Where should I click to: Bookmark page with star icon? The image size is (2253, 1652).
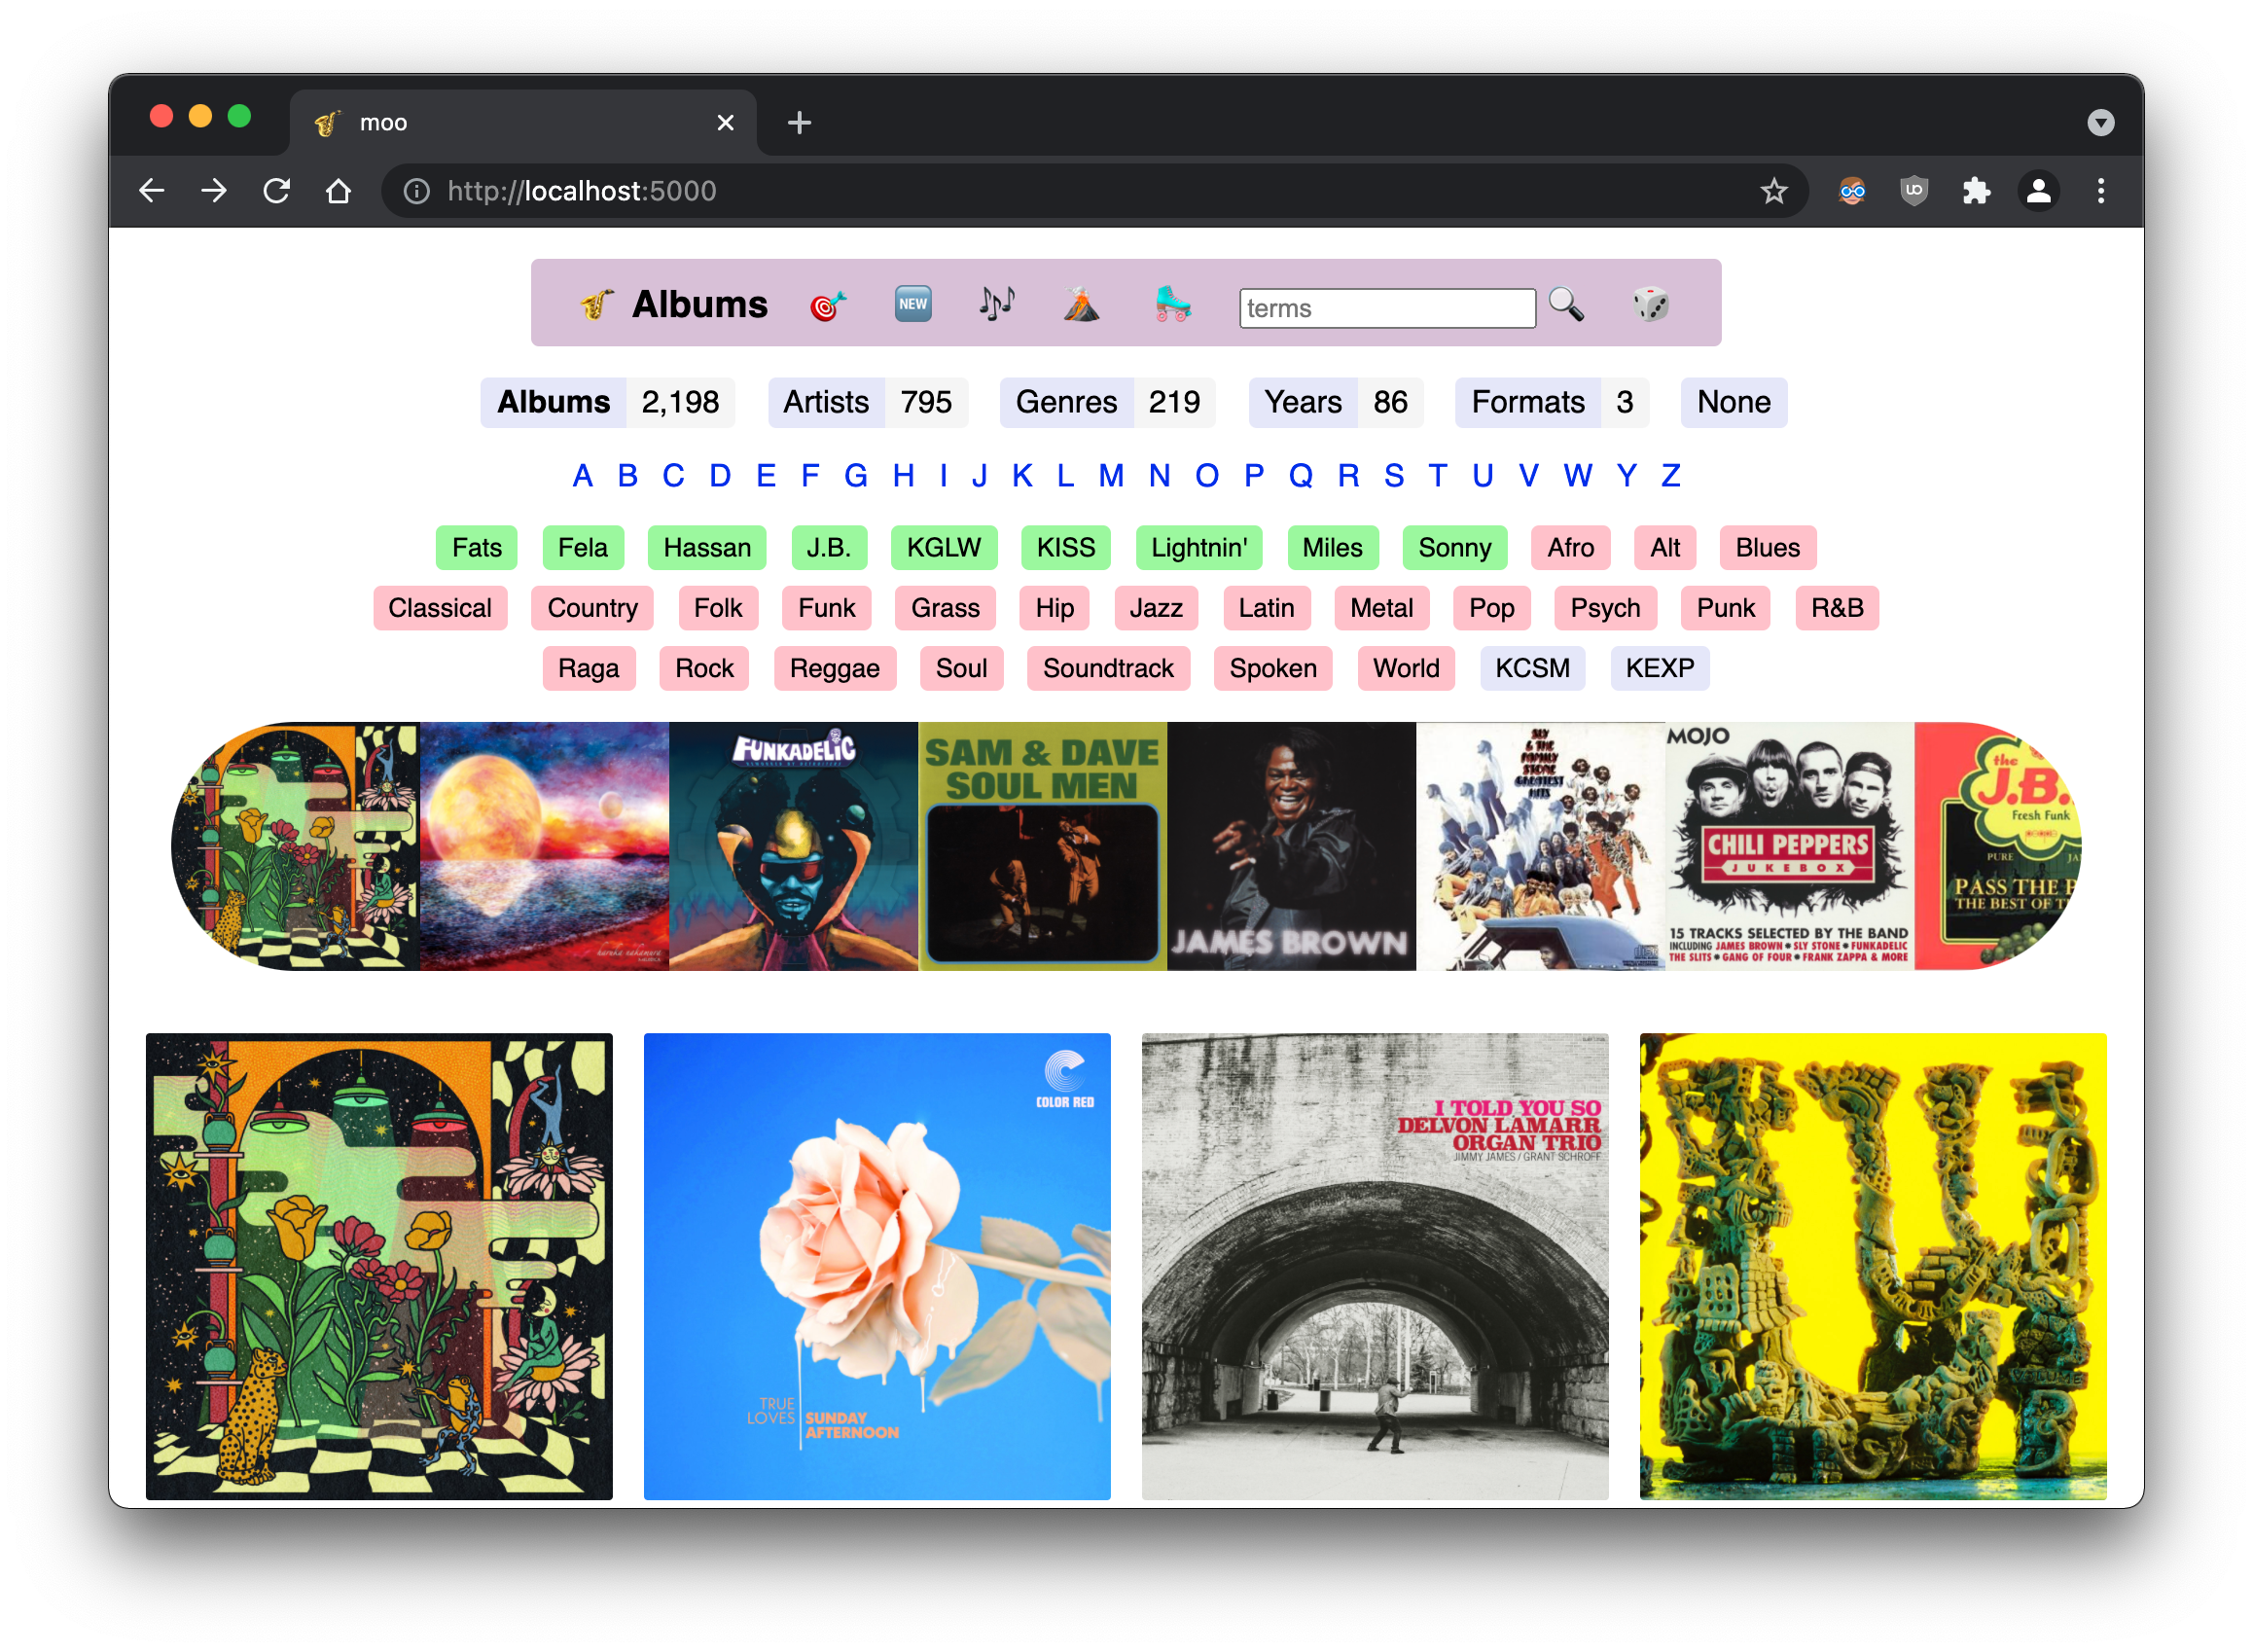click(1773, 191)
